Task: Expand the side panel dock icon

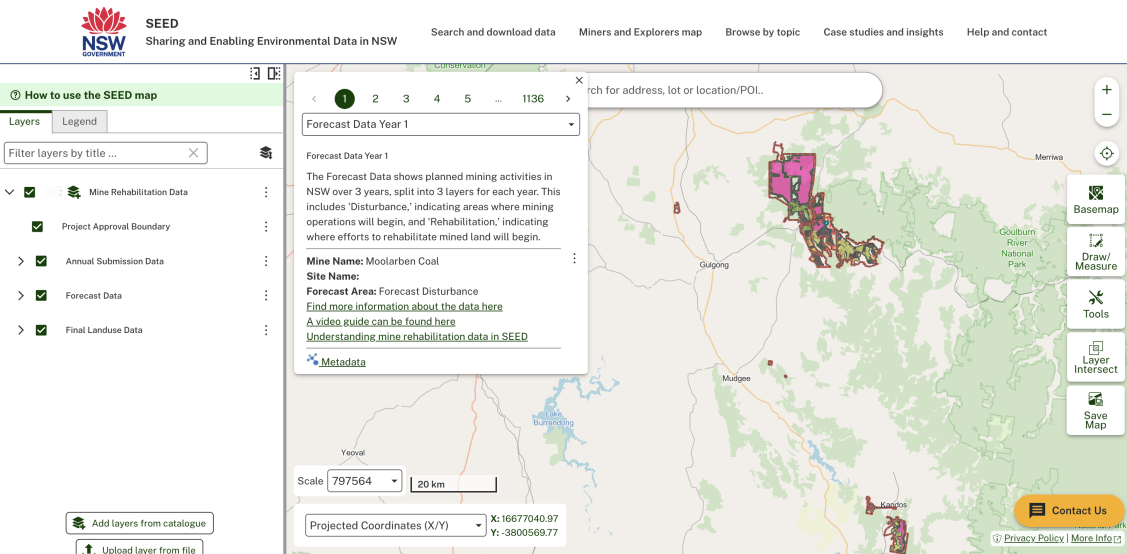Action: pos(274,73)
